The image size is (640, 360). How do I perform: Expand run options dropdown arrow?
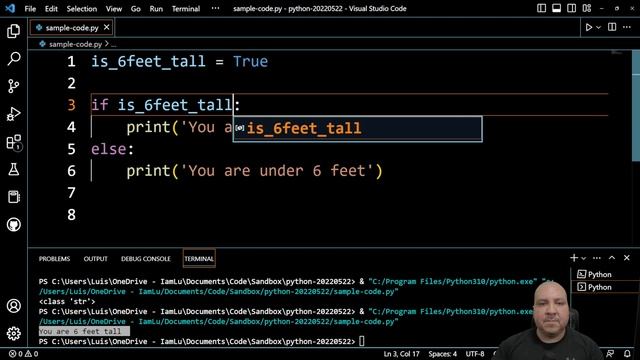pos(598,27)
